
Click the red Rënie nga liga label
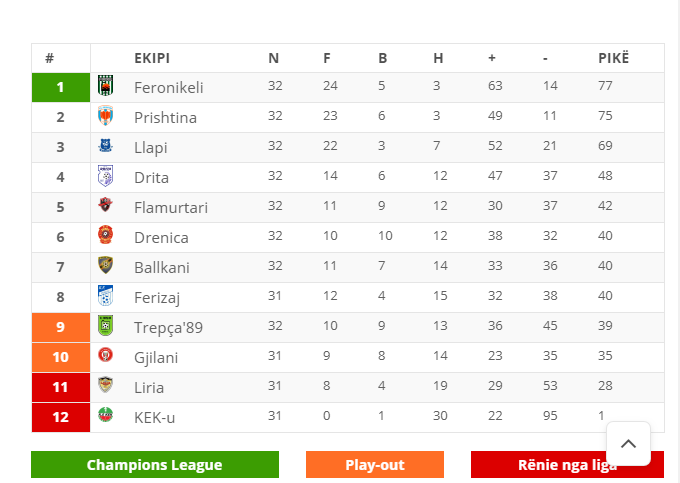click(567, 465)
